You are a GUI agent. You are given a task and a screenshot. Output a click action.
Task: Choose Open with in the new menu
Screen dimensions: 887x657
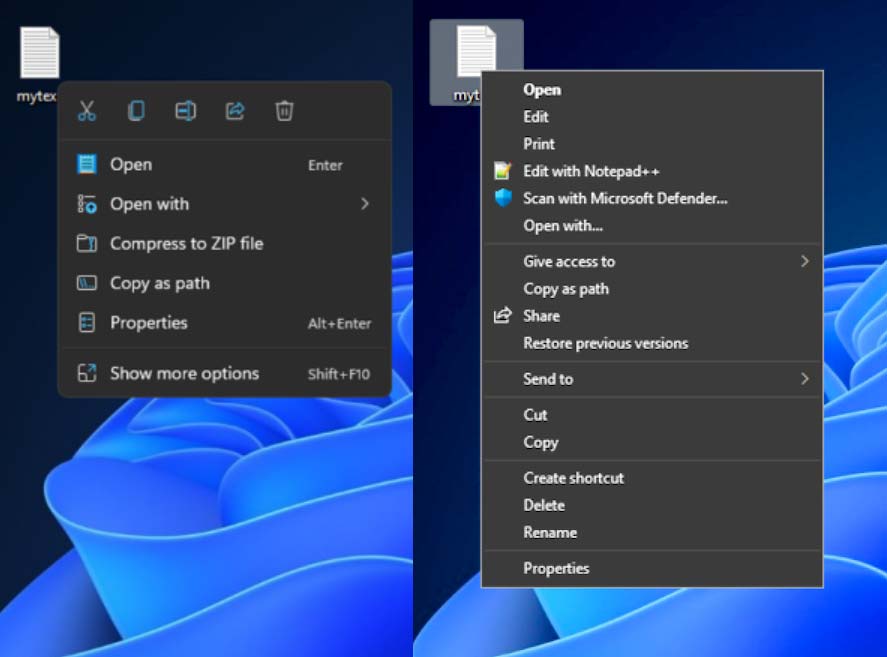(225, 204)
